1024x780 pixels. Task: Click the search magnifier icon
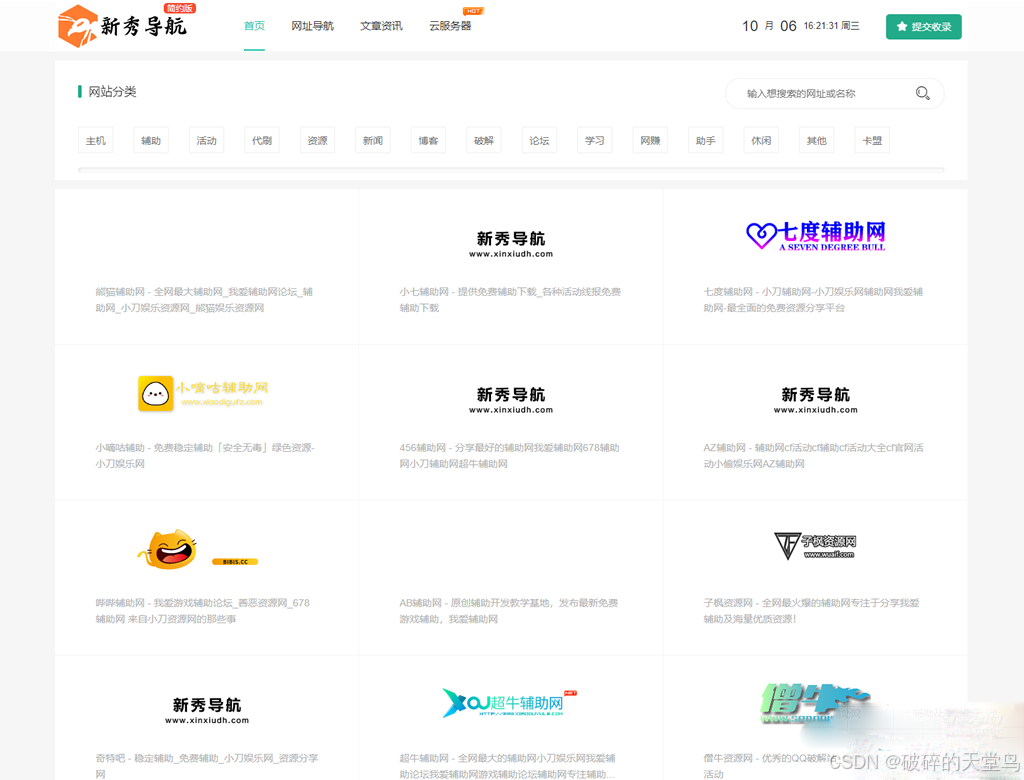[x=922, y=93]
